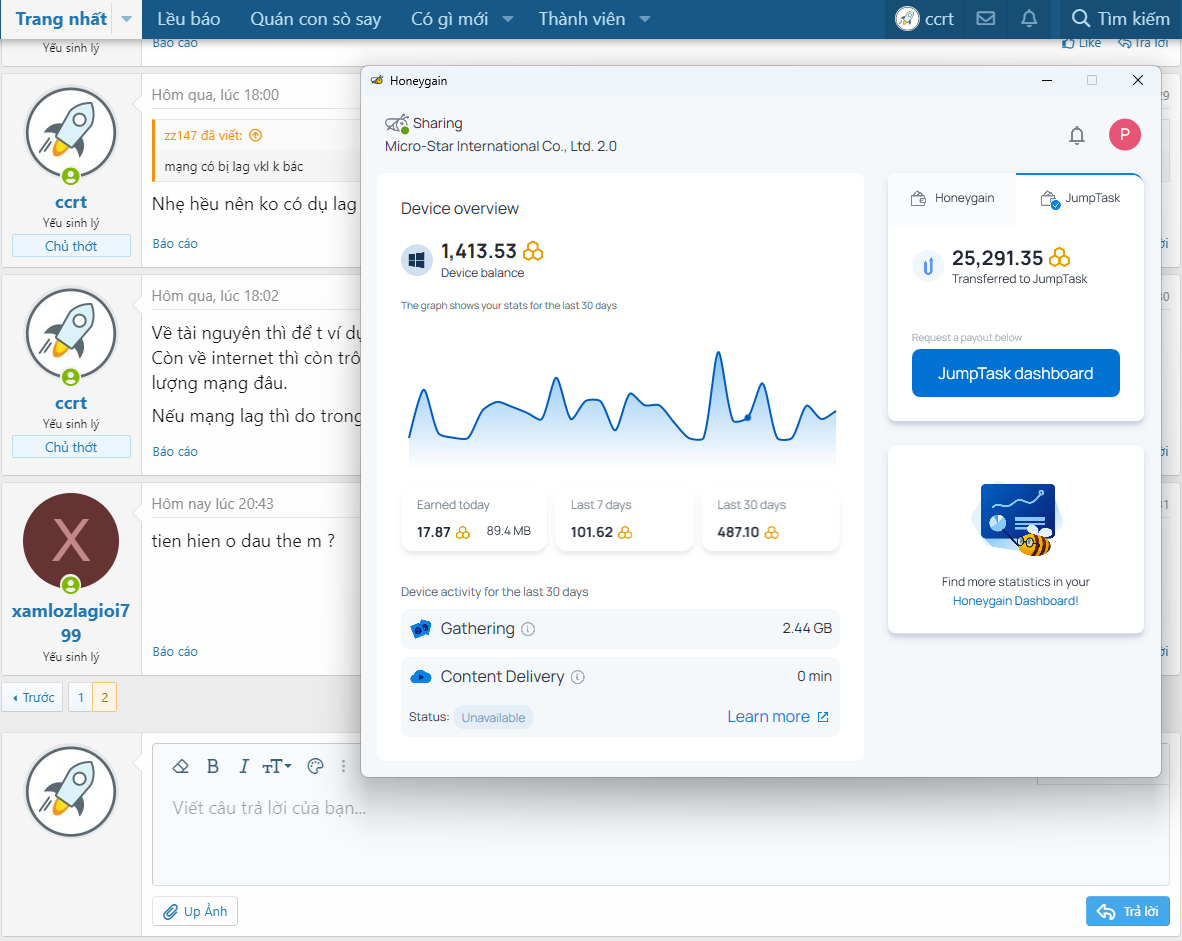Click the Content Delivery cloud icon
Image resolution: width=1182 pixels, height=941 pixels.
coord(420,676)
